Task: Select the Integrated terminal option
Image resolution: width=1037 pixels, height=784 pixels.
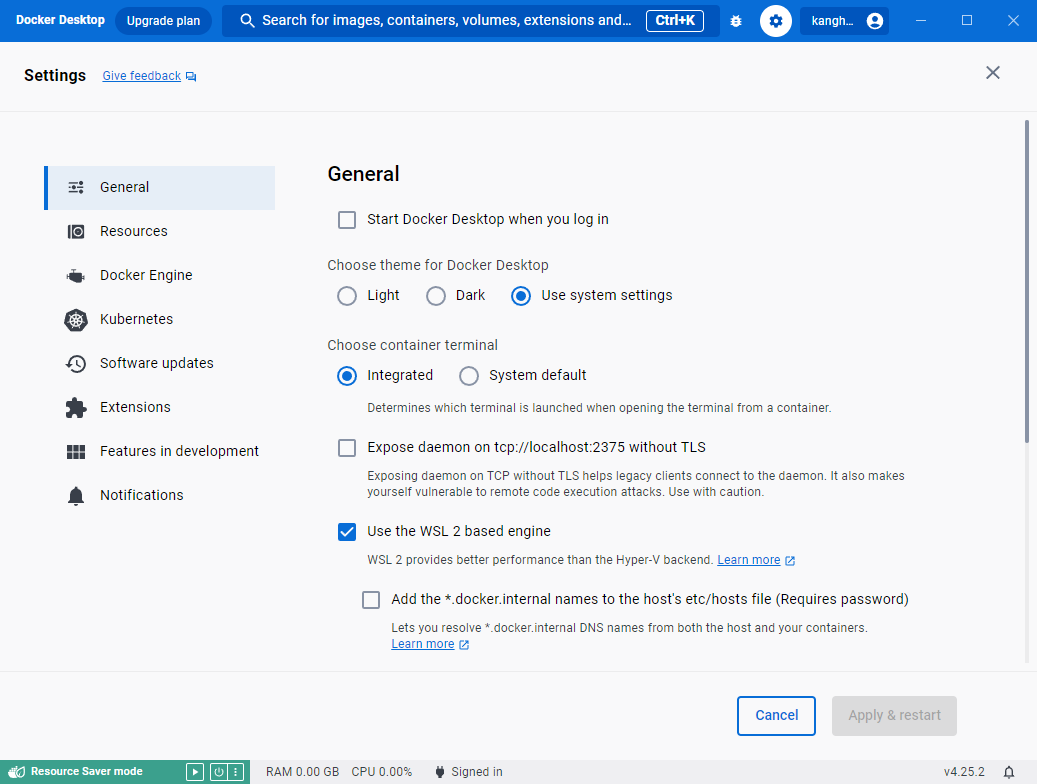Action: tap(347, 376)
